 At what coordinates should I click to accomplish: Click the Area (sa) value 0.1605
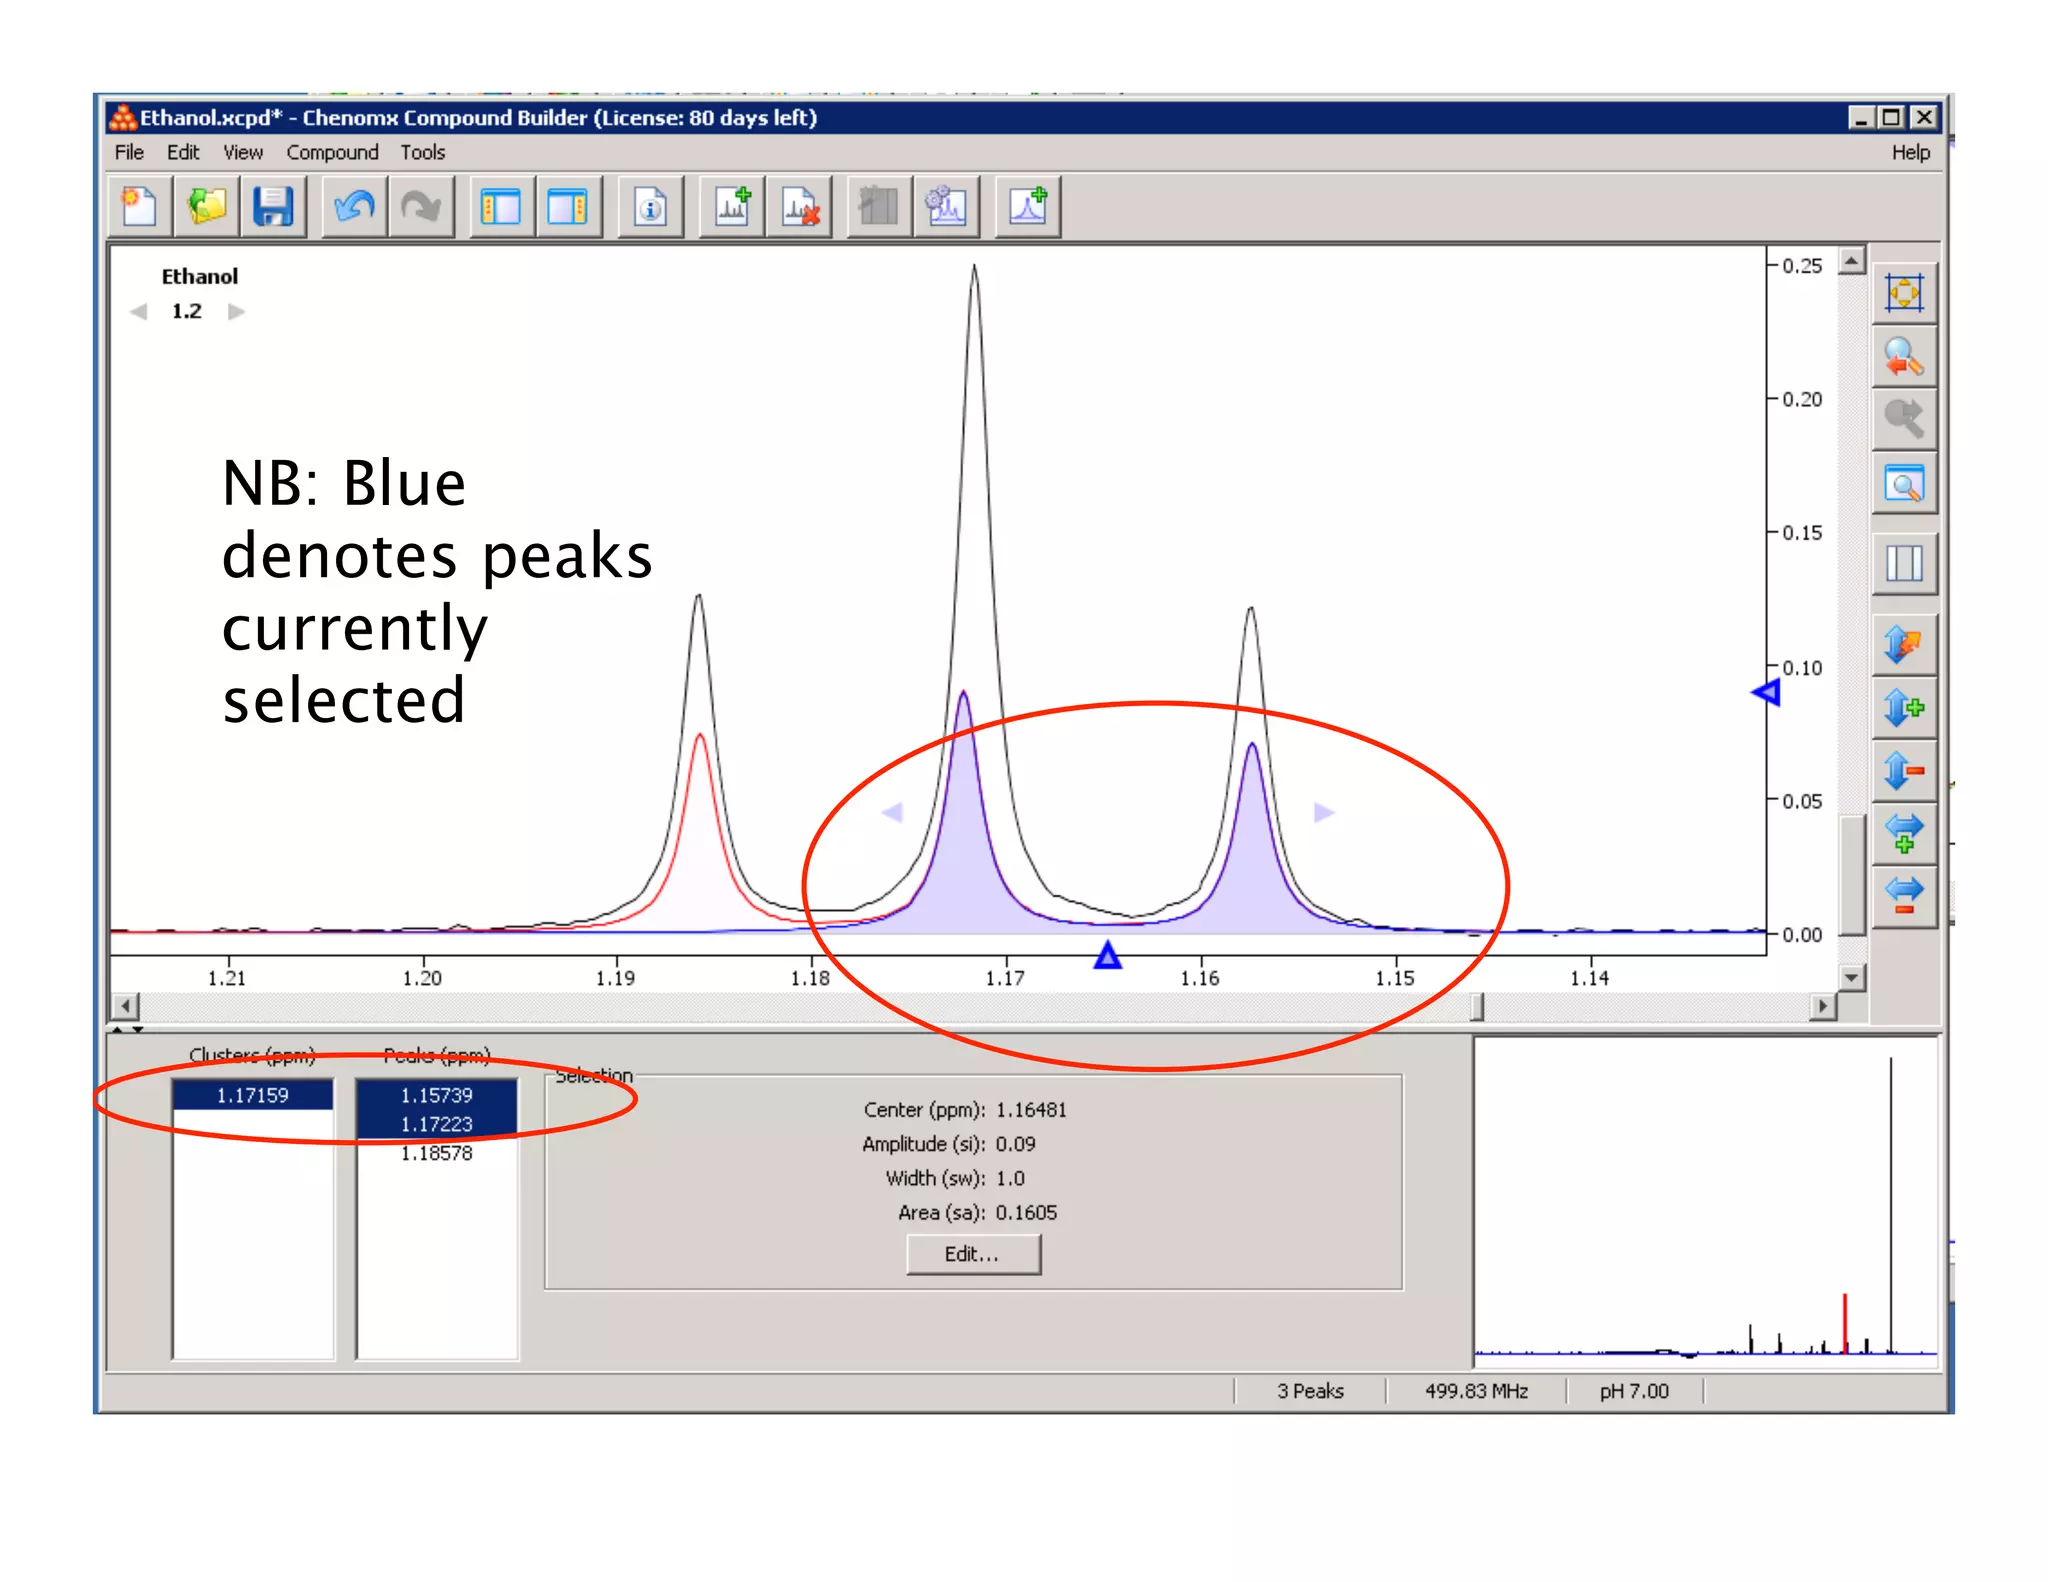(x=1026, y=1213)
